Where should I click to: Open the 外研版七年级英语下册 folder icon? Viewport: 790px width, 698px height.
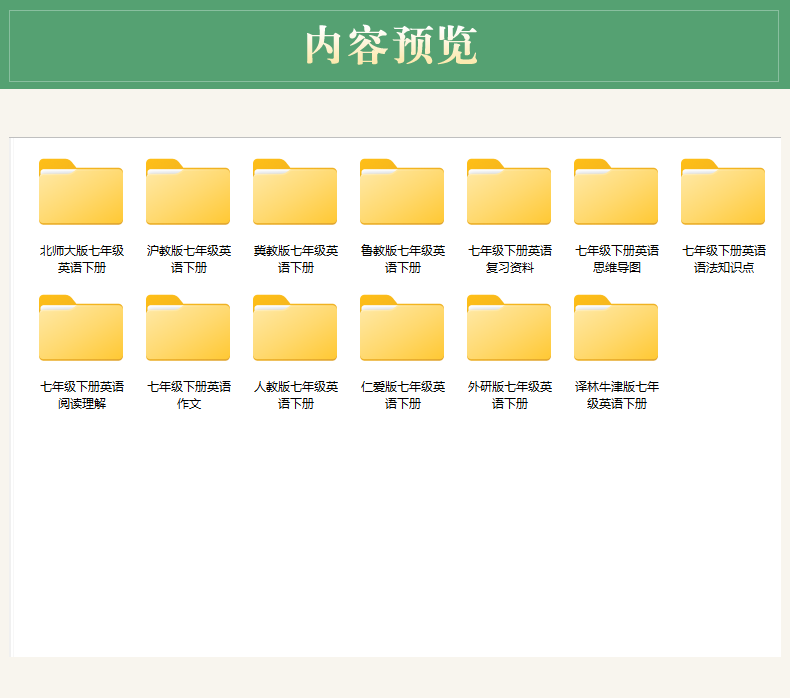tap(509, 328)
